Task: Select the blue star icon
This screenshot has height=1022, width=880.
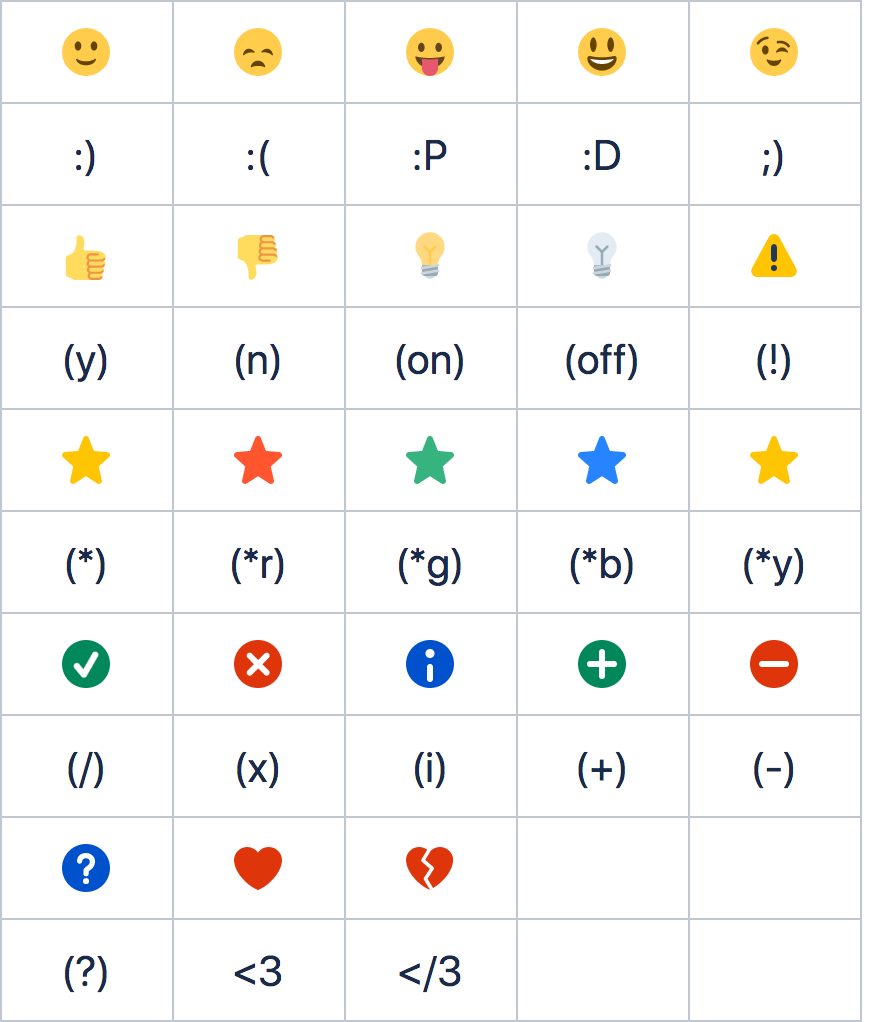Action: (x=602, y=461)
